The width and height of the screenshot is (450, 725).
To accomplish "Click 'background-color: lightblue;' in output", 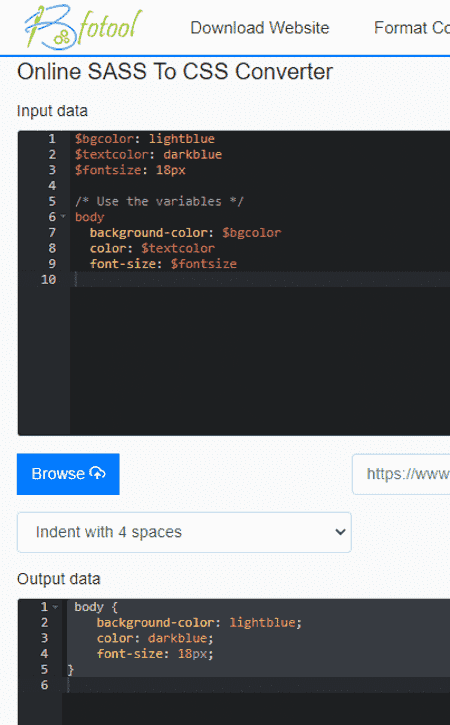I will click(199, 622).
